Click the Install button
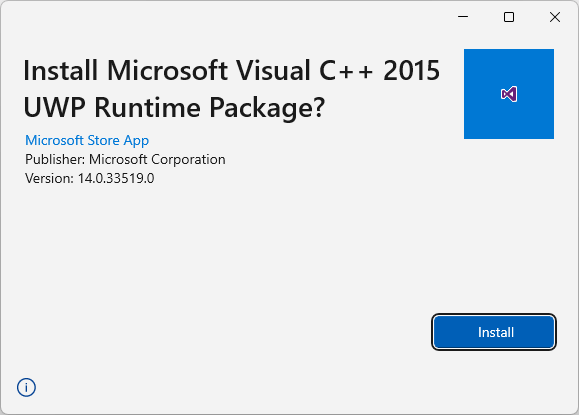The image size is (579, 415). pos(494,332)
